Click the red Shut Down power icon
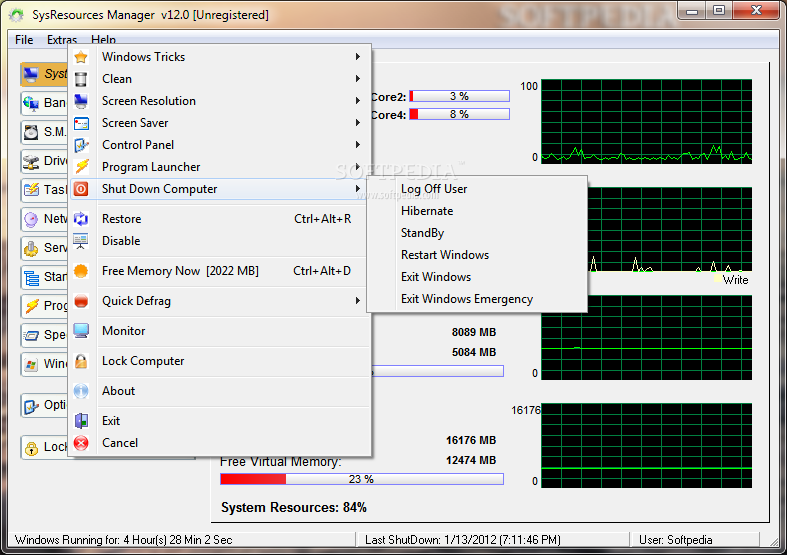This screenshot has width=787, height=555. [x=81, y=189]
